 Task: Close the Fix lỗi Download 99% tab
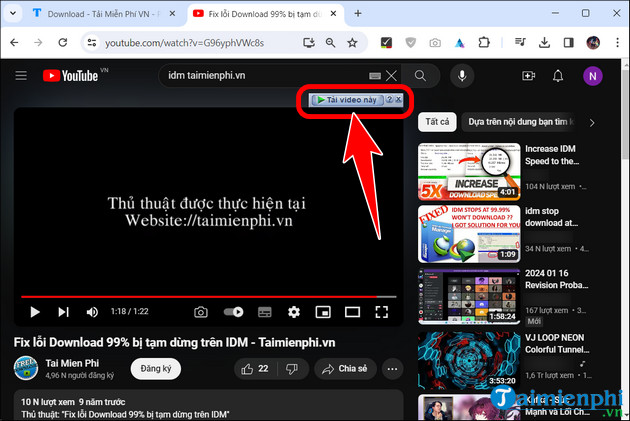pyautogui.click(x=333, y=14)
